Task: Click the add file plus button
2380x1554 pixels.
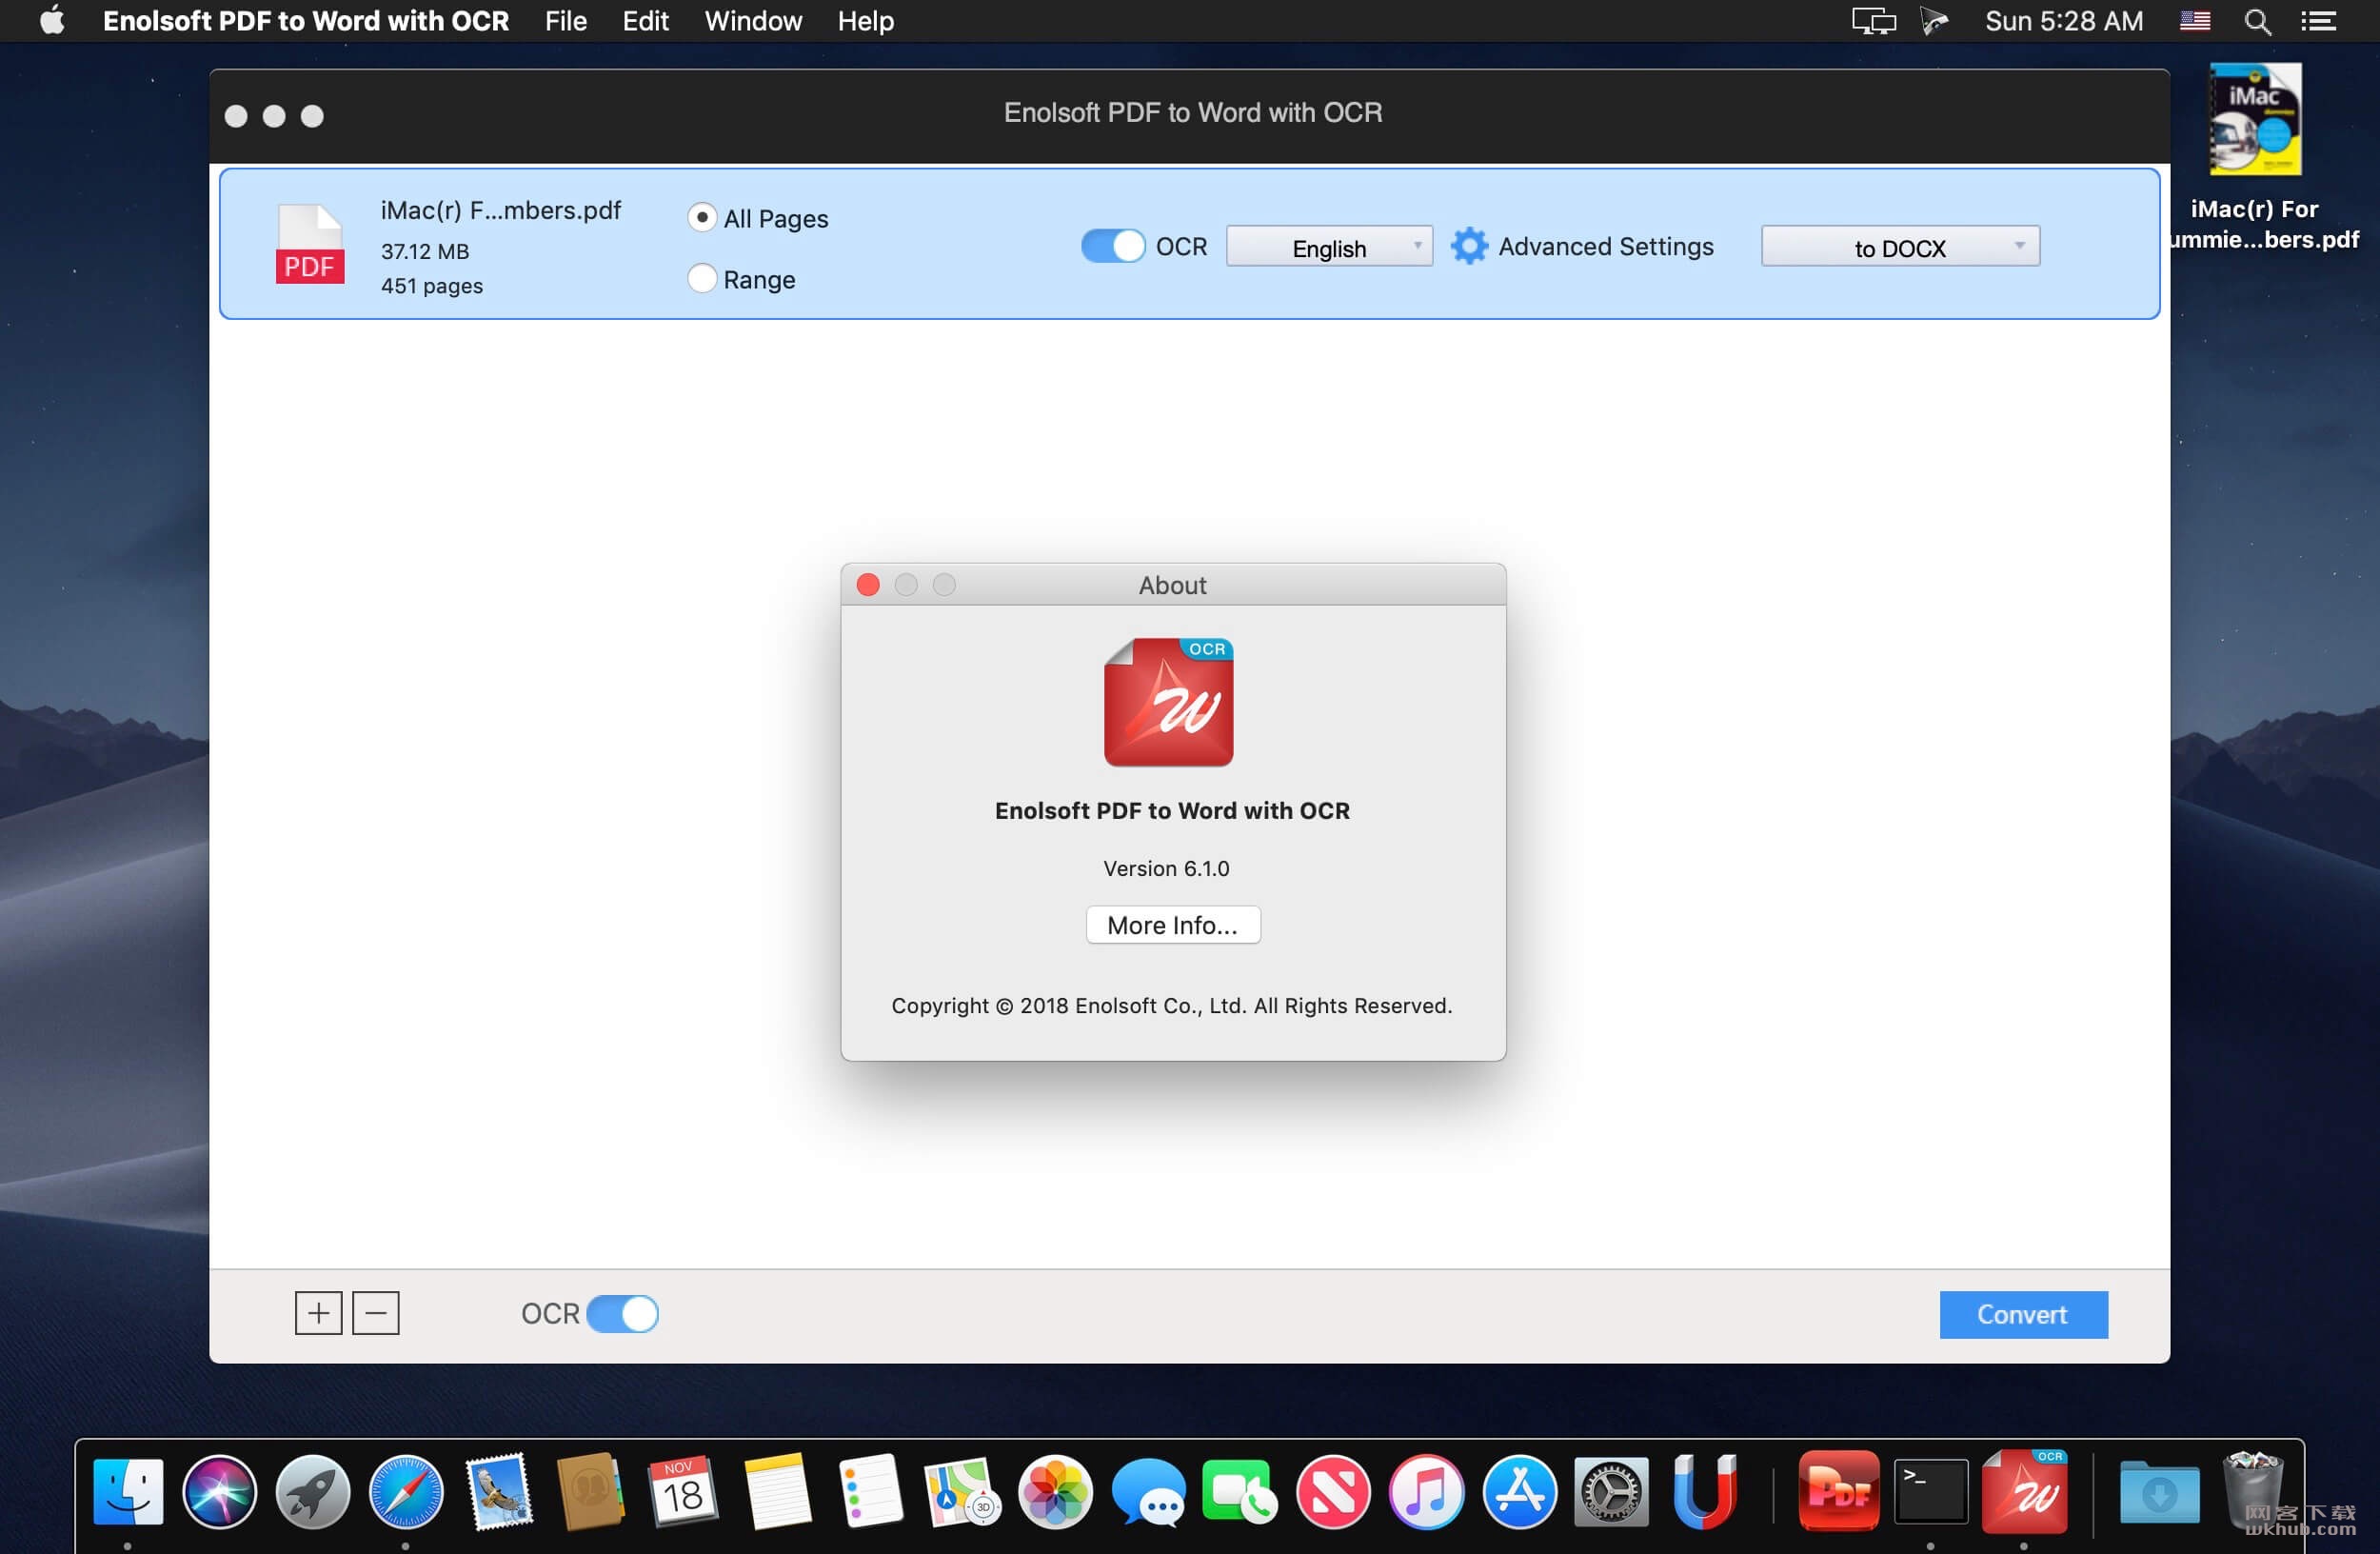Action: tap(318, 1313)
